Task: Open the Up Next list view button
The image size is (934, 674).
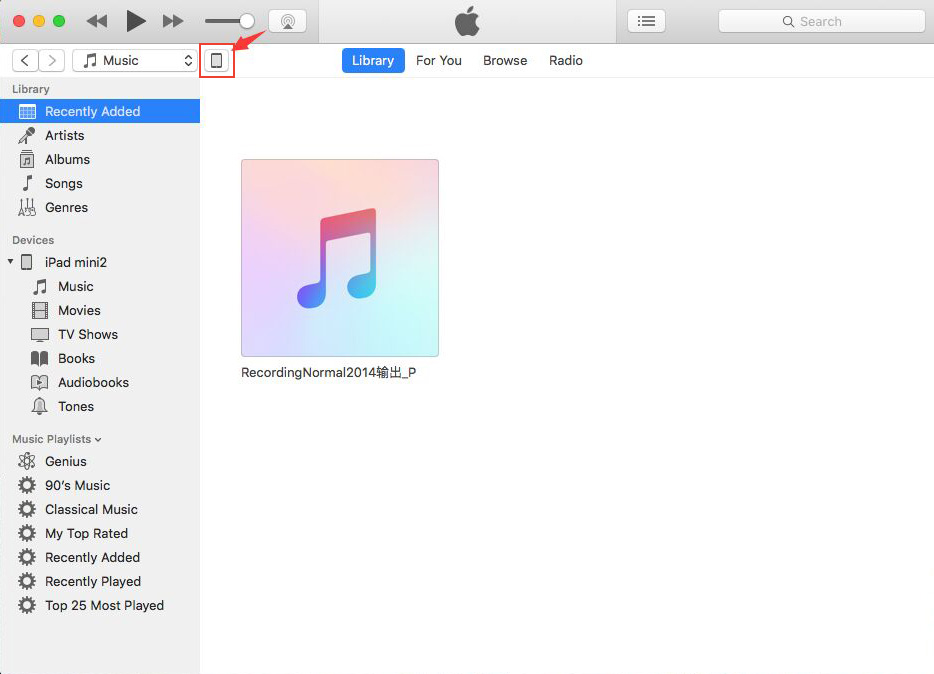Action: tap(646, 21)
